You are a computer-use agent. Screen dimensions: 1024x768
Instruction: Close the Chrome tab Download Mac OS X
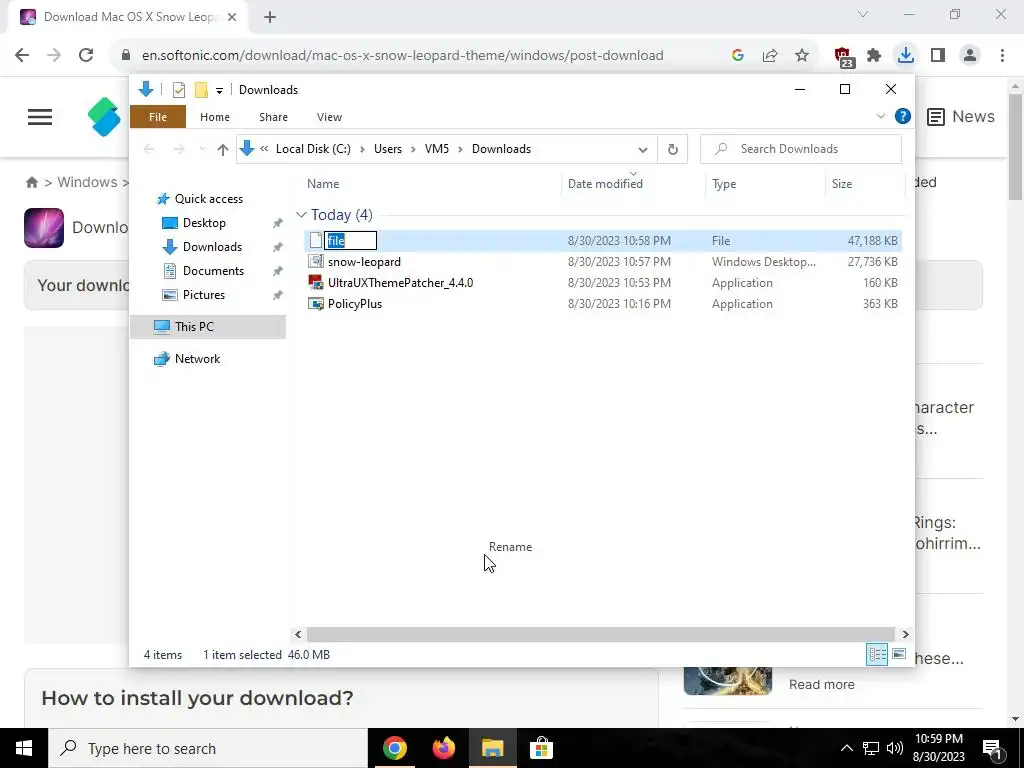pyautogui.click(x=232, y=17)
